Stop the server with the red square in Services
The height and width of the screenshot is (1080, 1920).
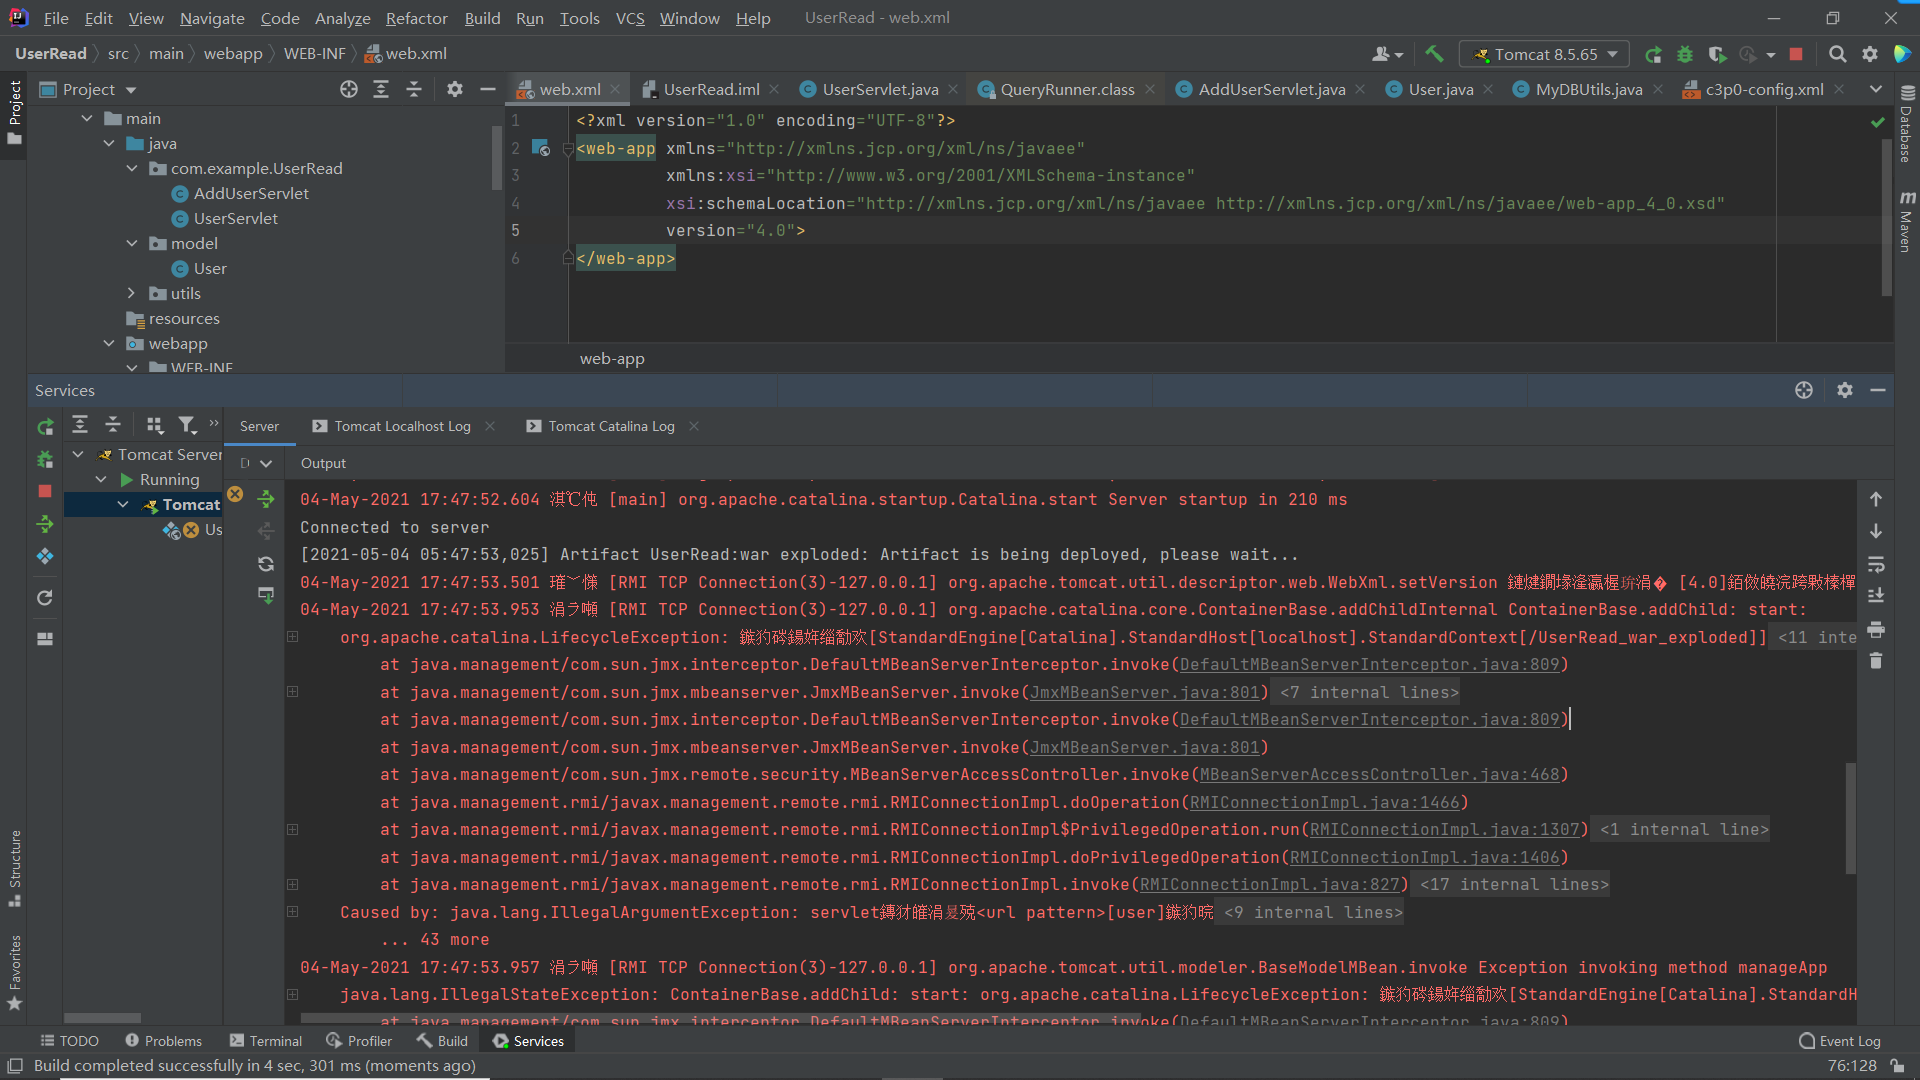(45, 491)
